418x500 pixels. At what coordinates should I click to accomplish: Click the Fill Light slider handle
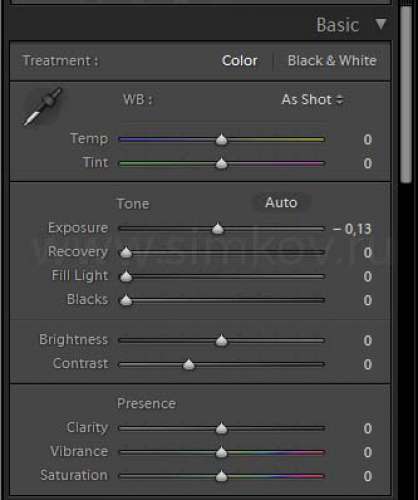pyautogui.click(x=126, y=276)
